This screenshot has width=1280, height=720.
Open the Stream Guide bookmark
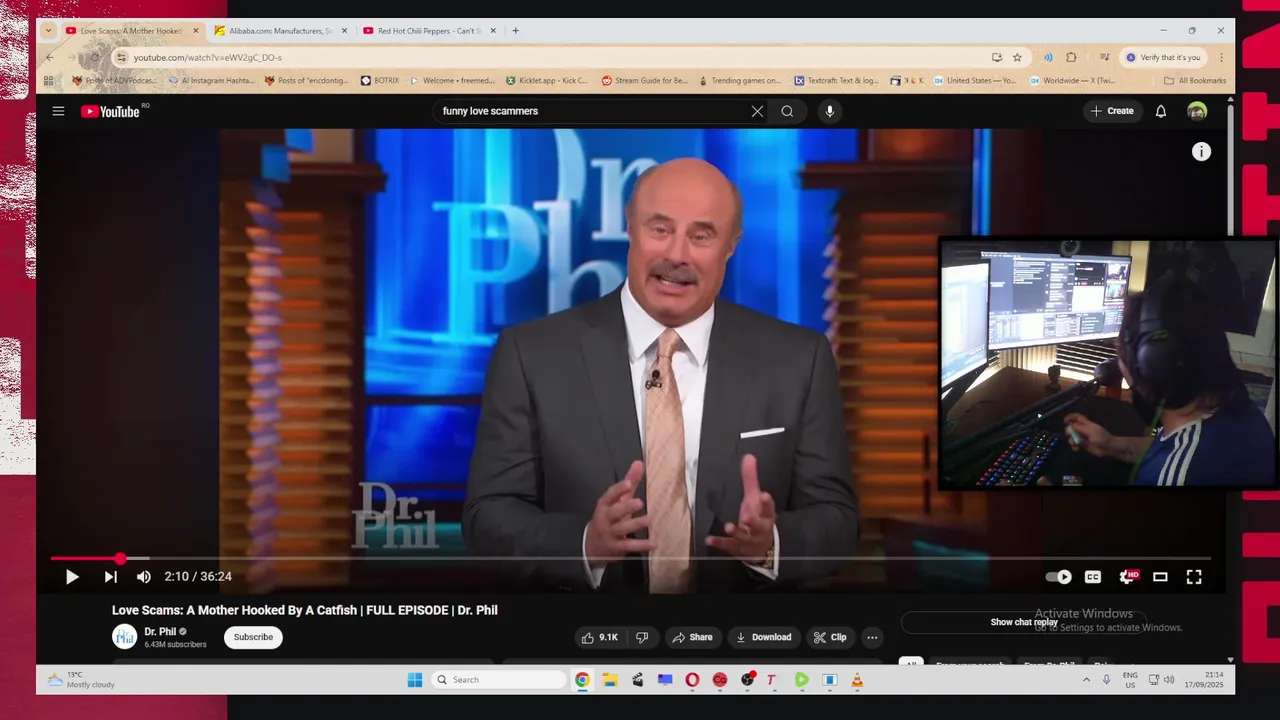(x=645, y=81)
